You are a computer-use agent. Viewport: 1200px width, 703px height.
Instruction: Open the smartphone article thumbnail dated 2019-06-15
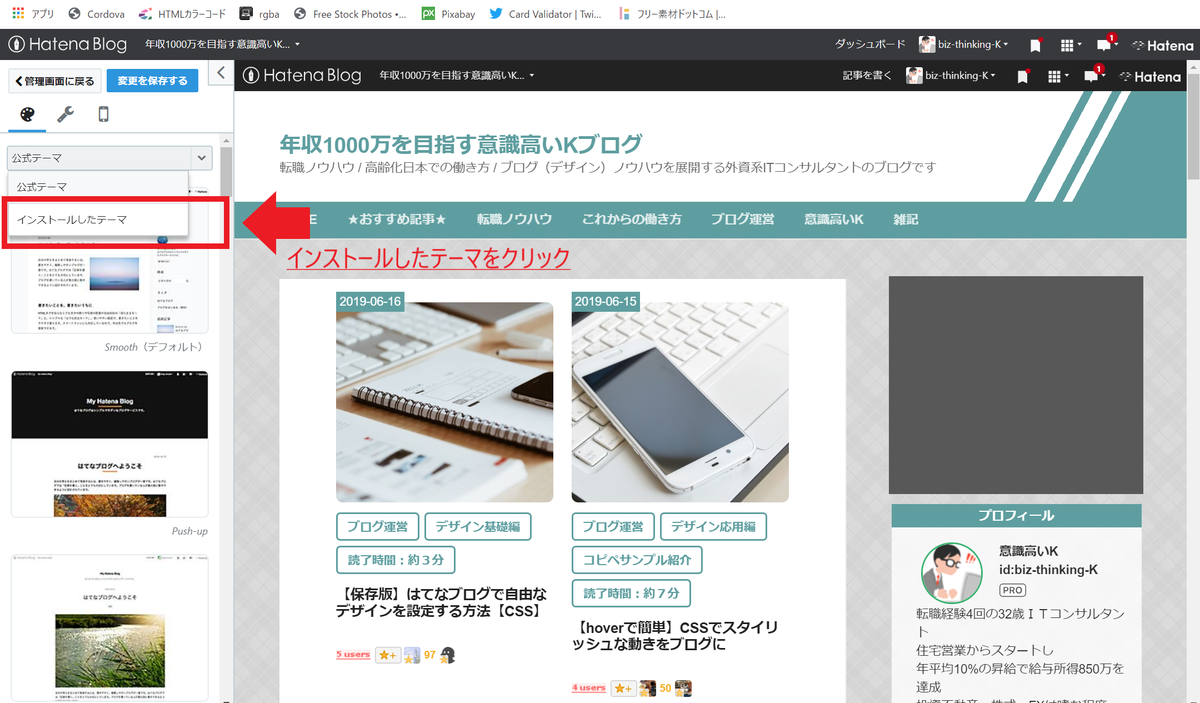(680, 402)
